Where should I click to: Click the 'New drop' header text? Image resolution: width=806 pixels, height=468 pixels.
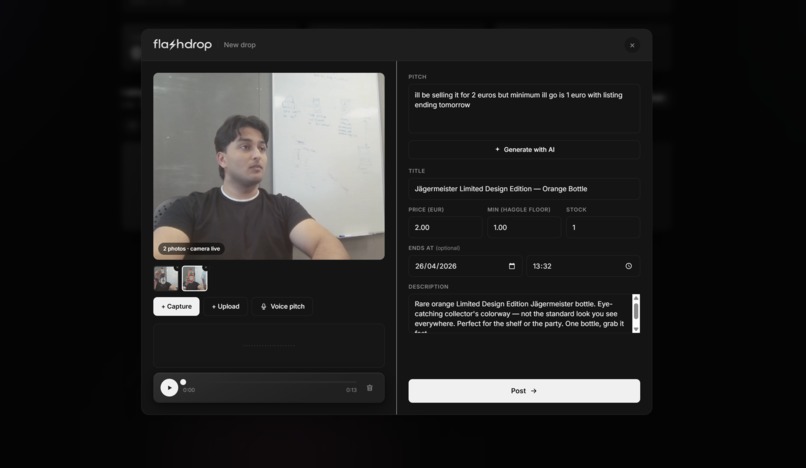(240, 45)
